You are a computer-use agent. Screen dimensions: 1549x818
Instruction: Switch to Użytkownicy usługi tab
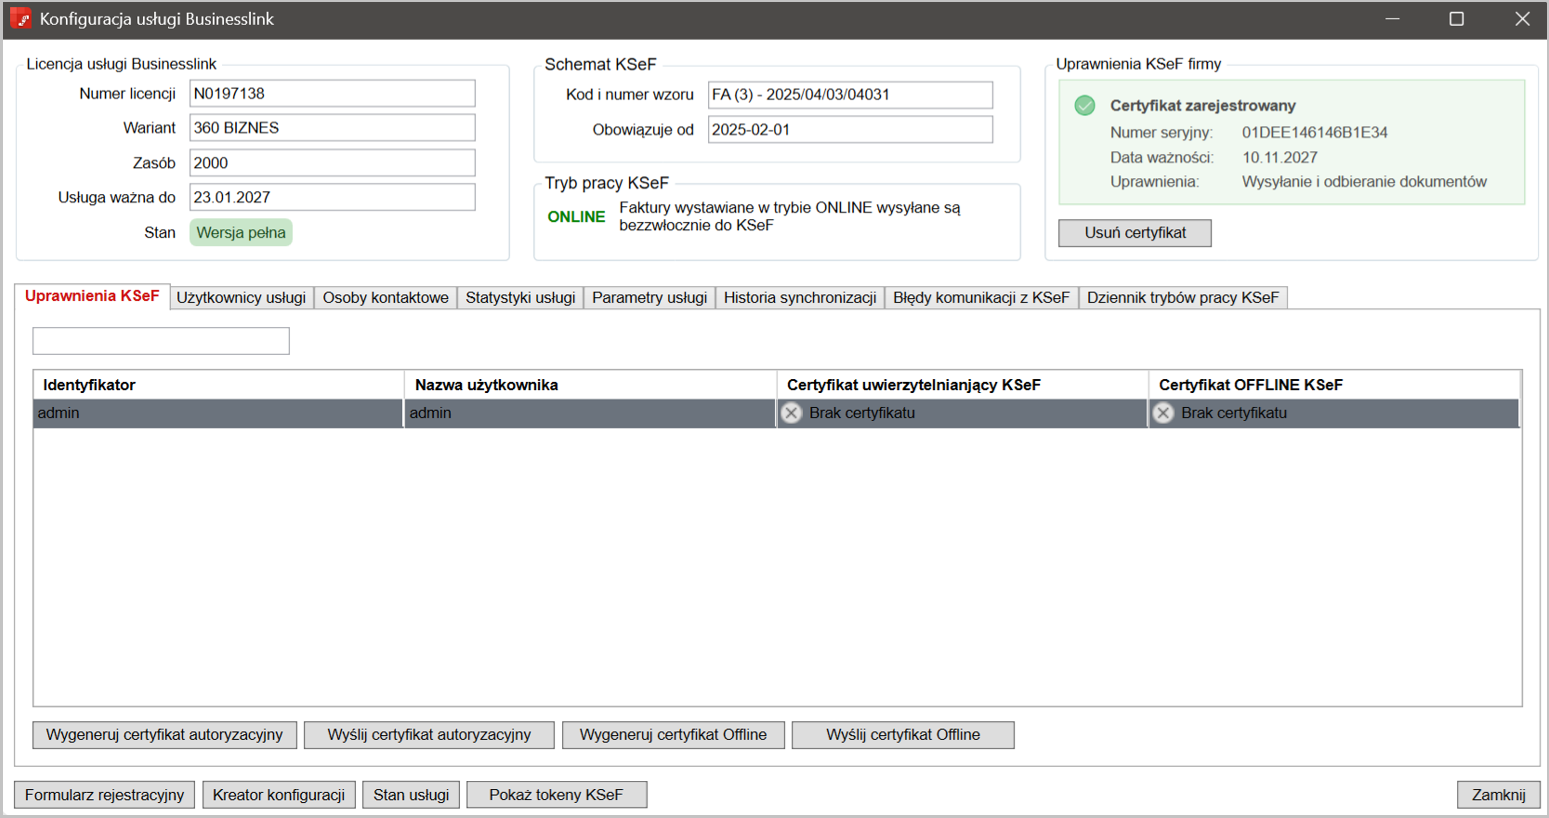pyautogui.click(x=241, y=298)
